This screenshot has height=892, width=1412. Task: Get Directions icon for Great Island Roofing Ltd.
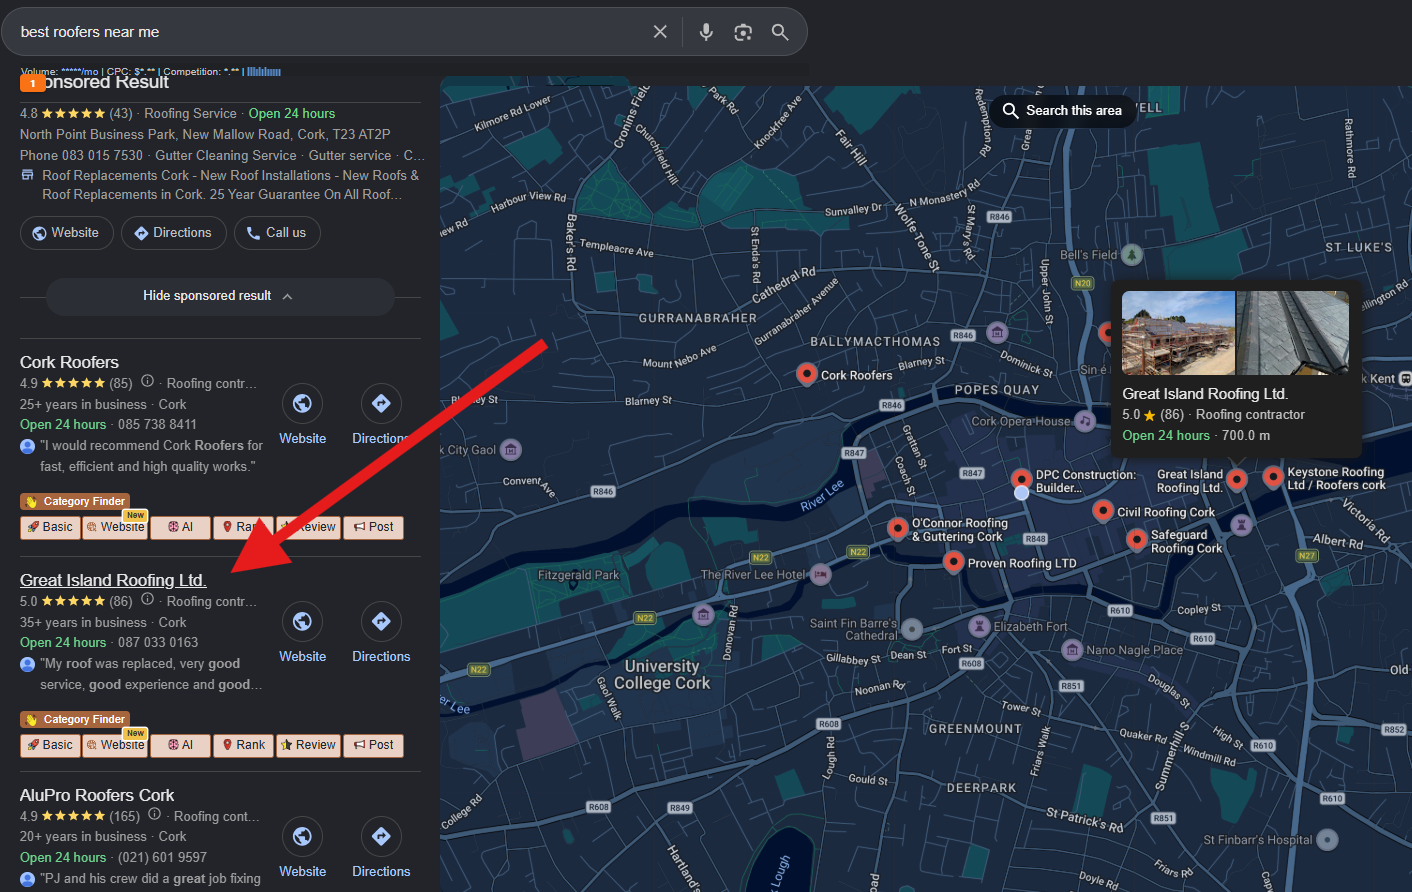coord(381,622)
